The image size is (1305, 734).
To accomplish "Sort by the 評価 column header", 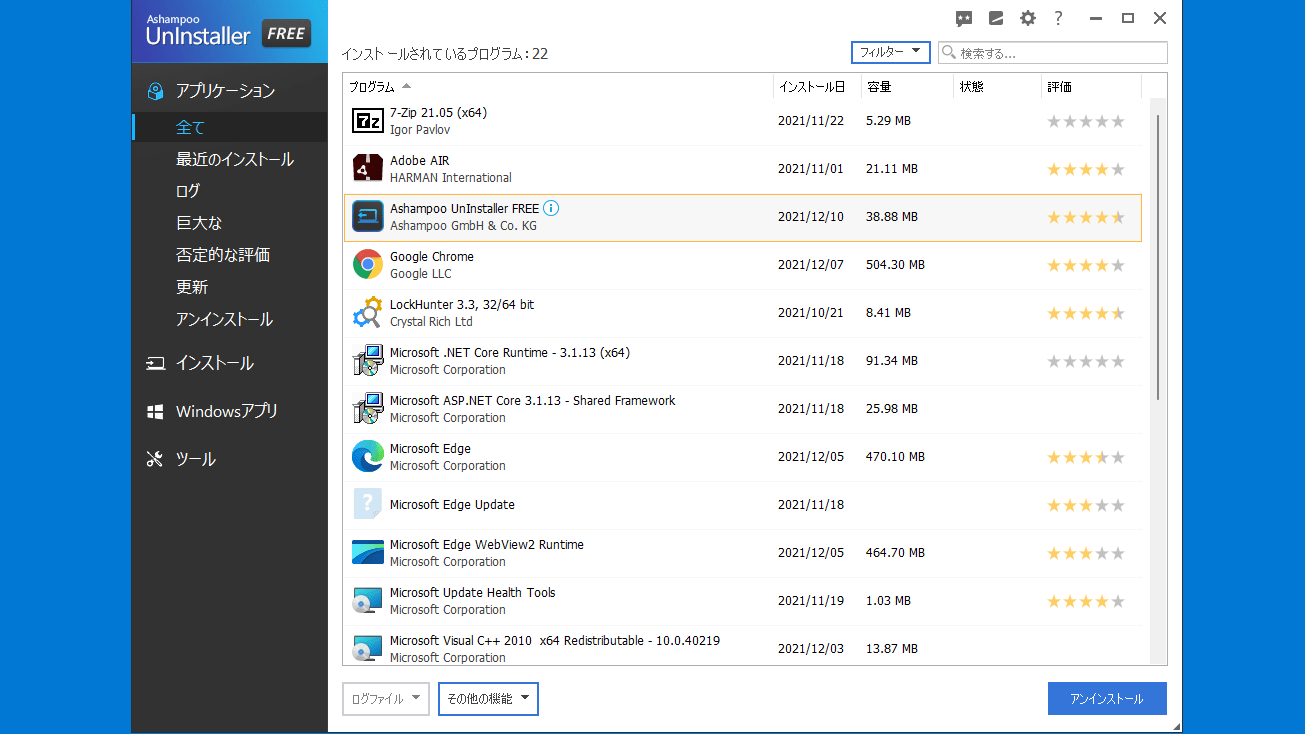I will (1091, 87).
